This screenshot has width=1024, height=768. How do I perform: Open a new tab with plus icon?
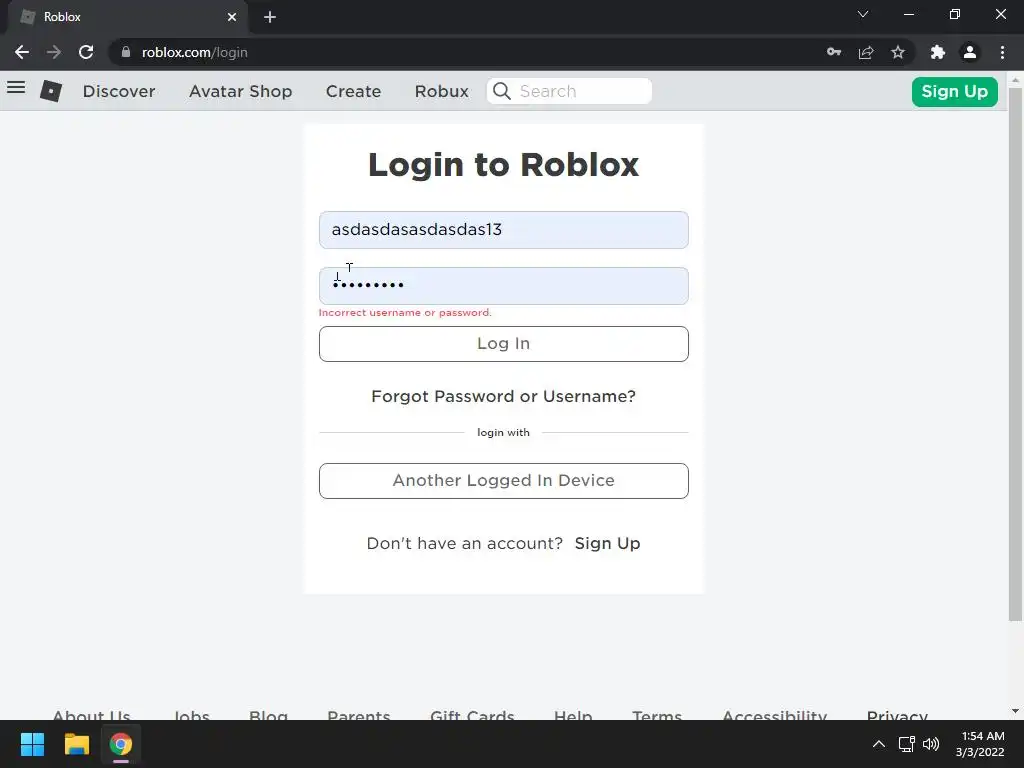(x=270, y=17)
